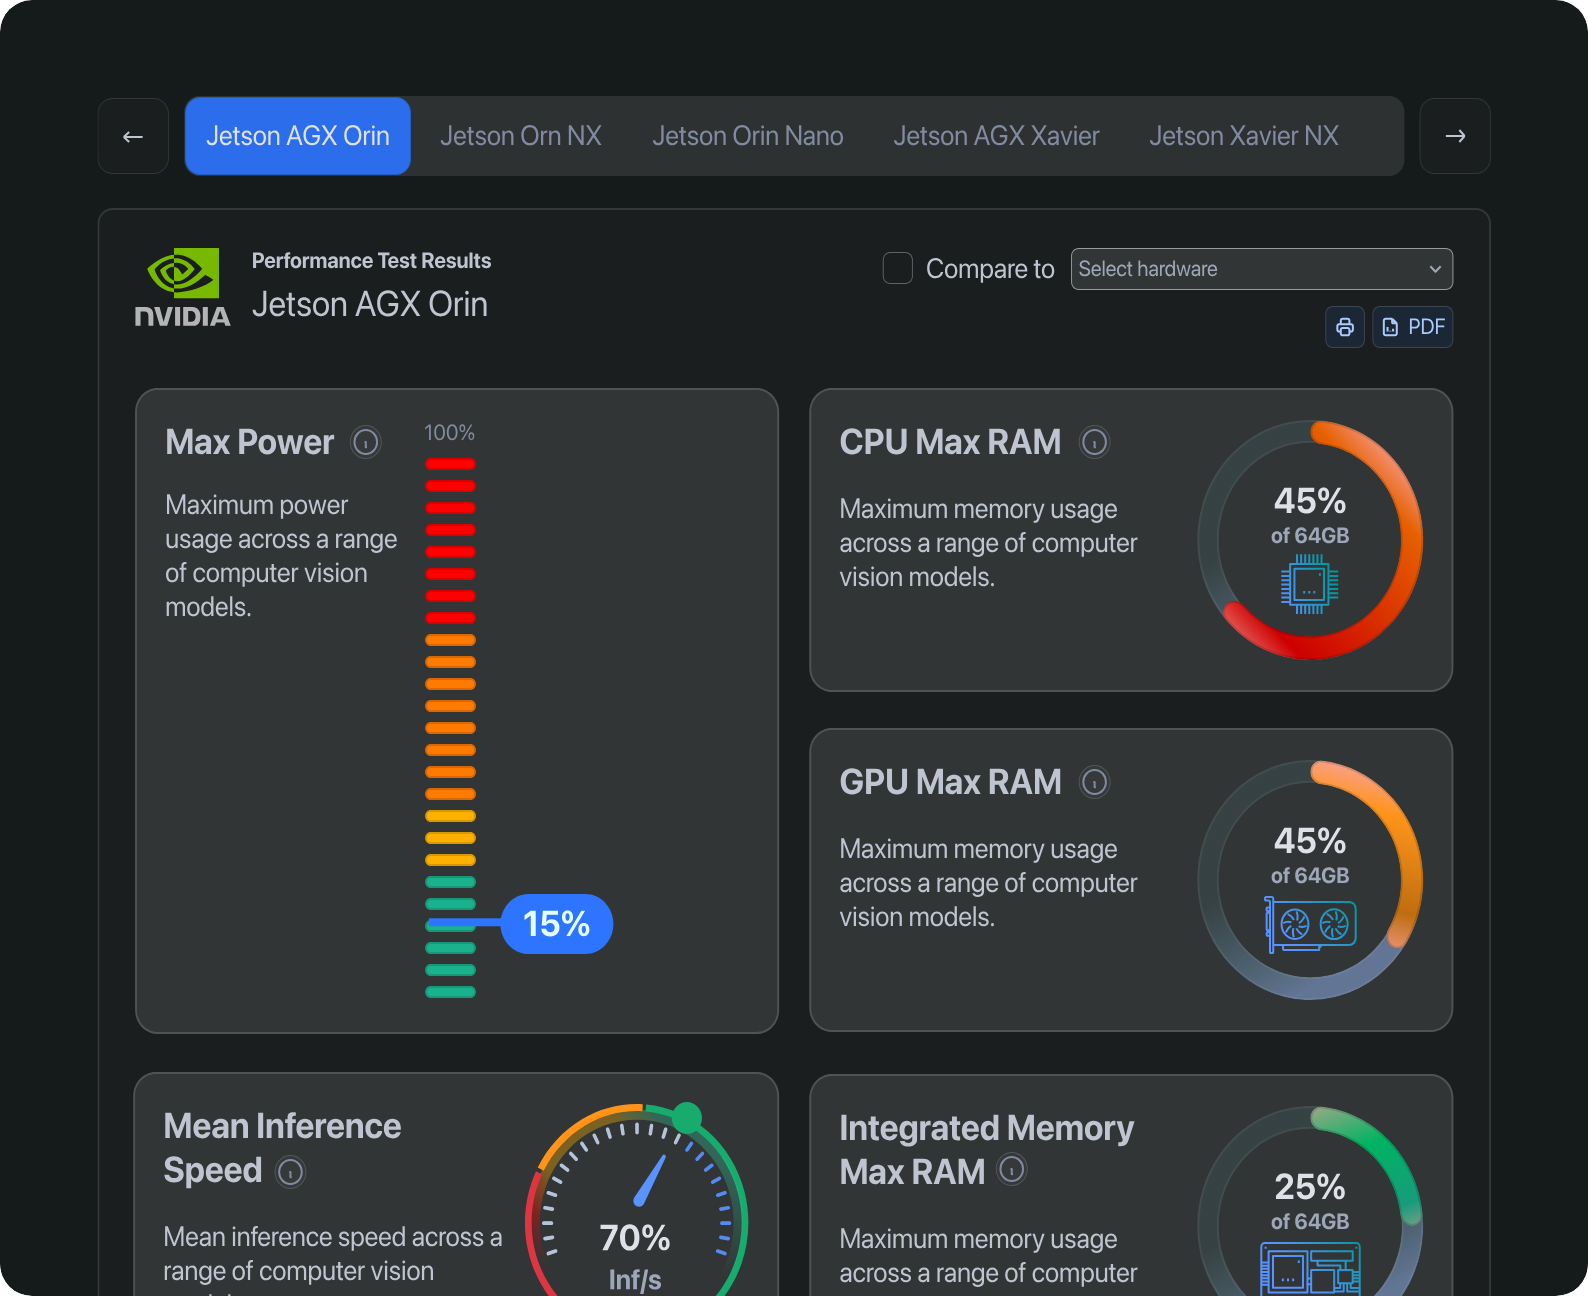Viewport: 1588px width, 1296px height.
Task: Click the print icon button
Action: [x=1344, y=327]
